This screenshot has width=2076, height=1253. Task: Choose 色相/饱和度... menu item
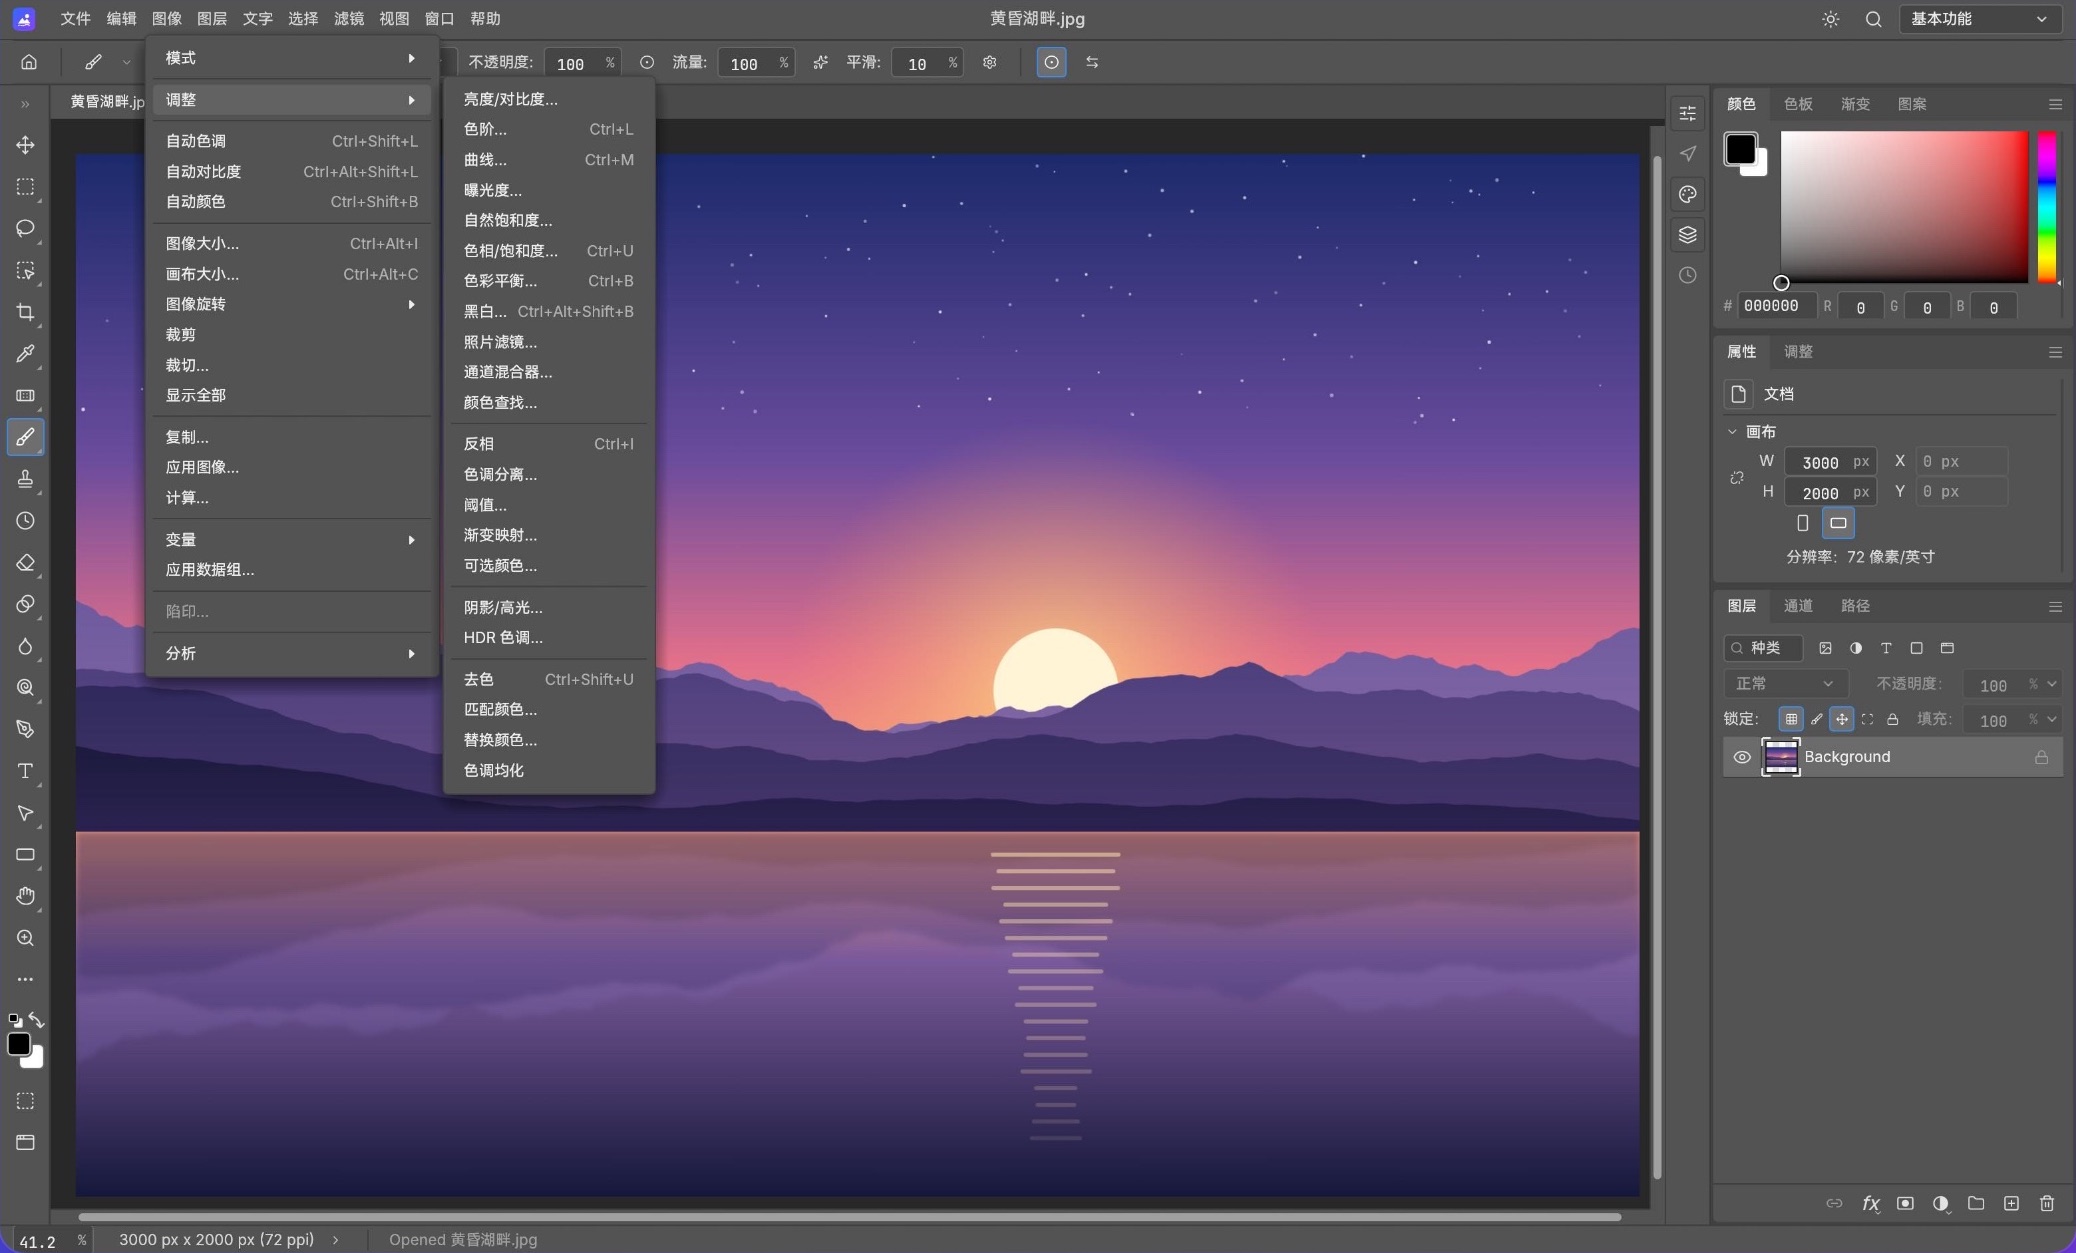pos(548,251)
